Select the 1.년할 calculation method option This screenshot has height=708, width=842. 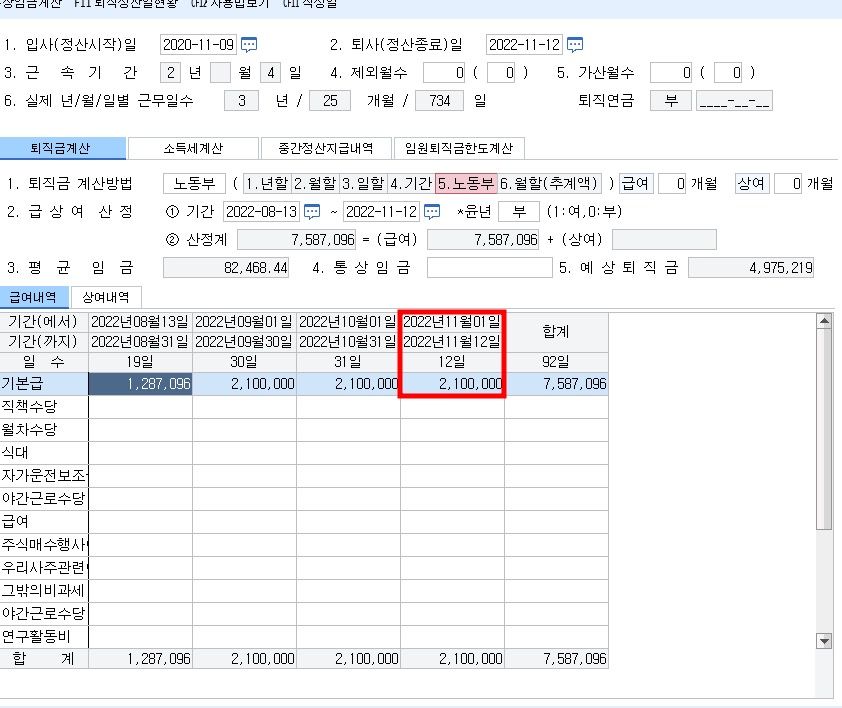pyautogui.click(x=267, y=184)
